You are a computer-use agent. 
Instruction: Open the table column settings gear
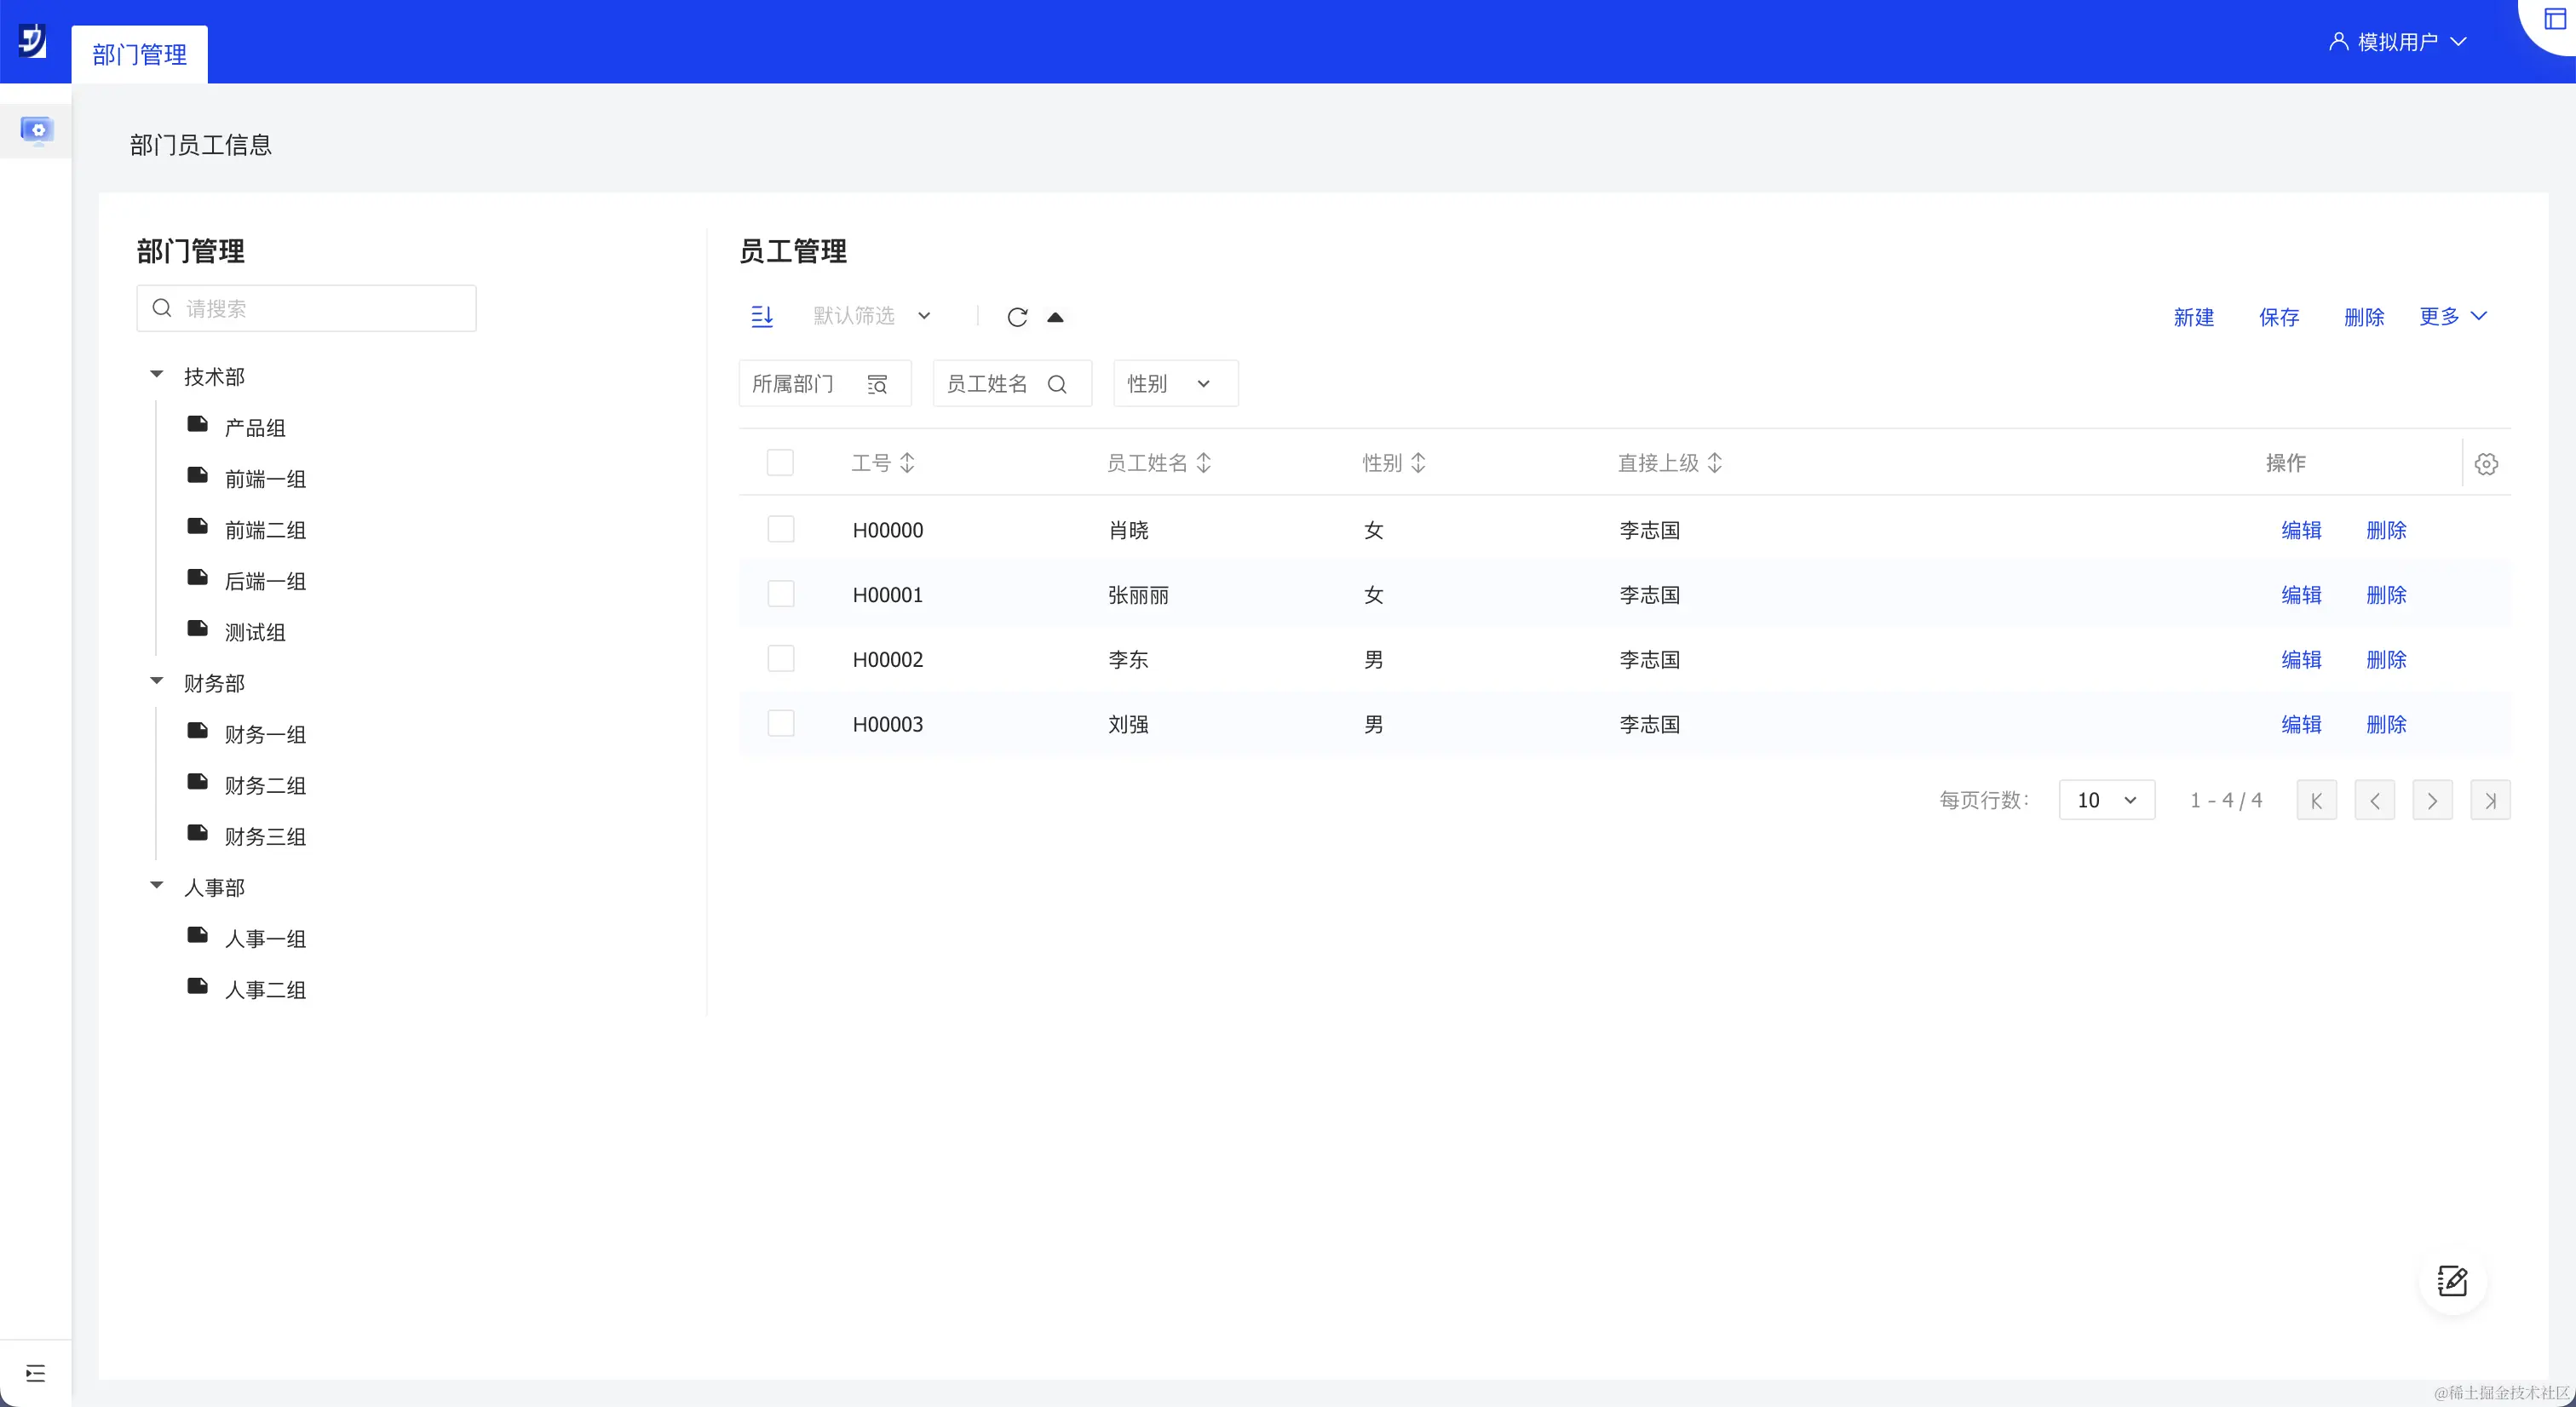click(2486, 463)
